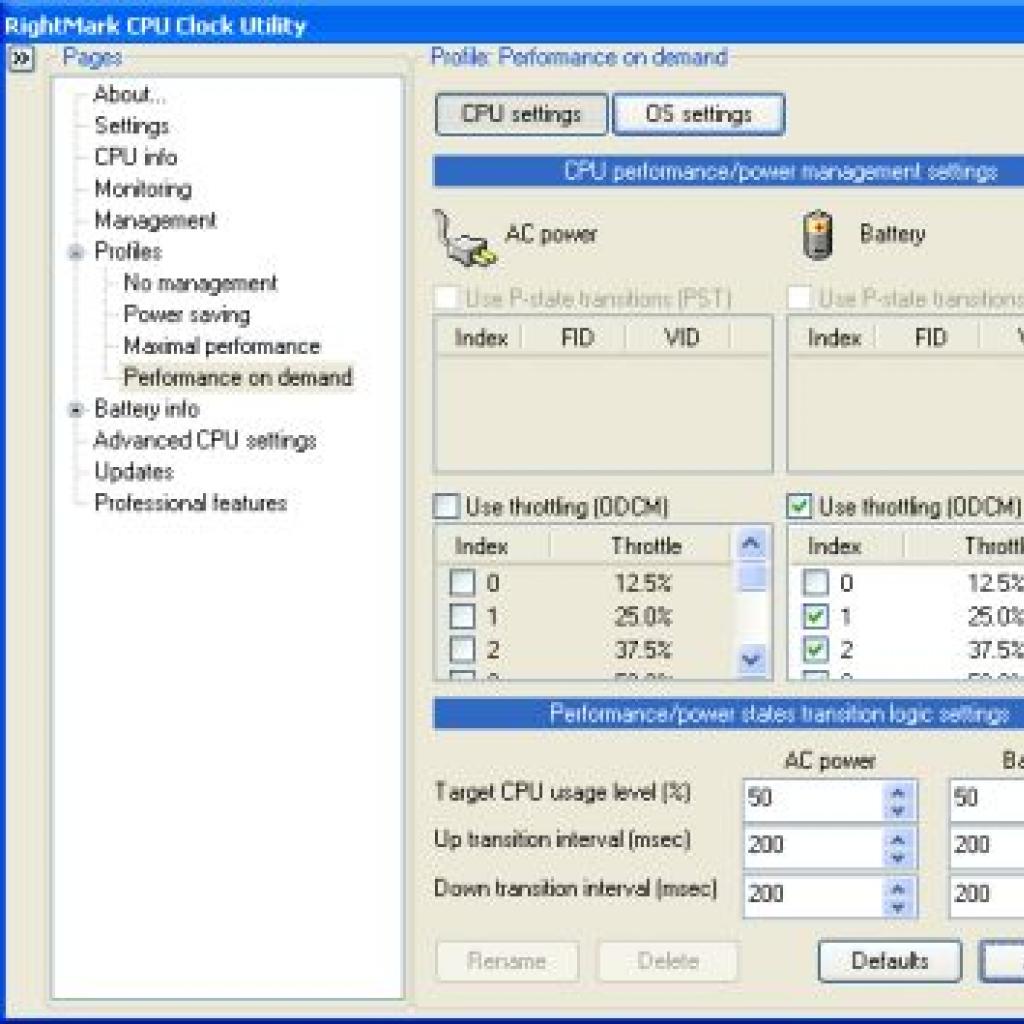
Task: Select the Profiles tree node
Action: click(128, 251)
